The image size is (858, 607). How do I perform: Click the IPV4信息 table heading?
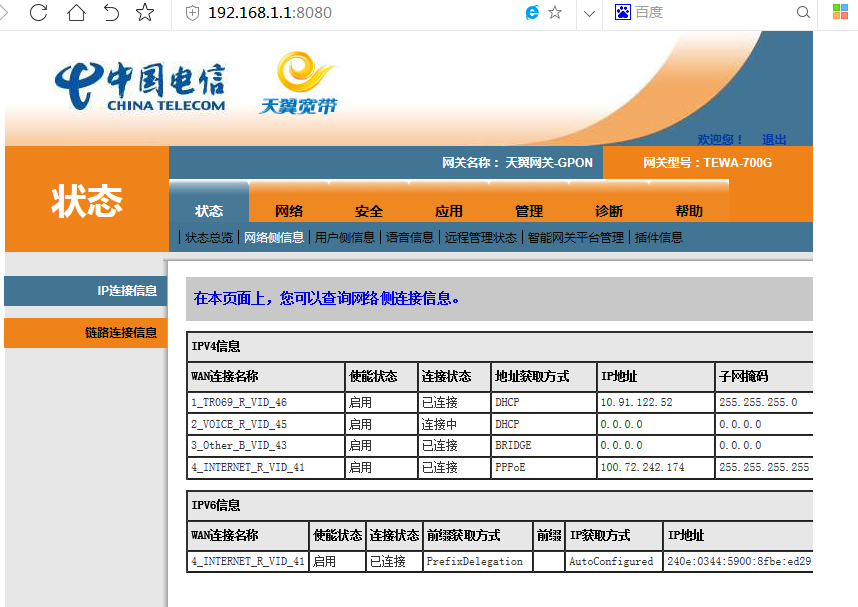coord(216,346)
